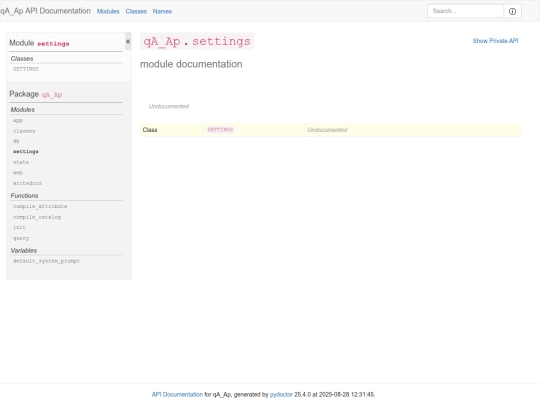Click the Functions heading in sidebar
Image resolution: width=540 pixels, height=405 pixels.
coord(24,196)
